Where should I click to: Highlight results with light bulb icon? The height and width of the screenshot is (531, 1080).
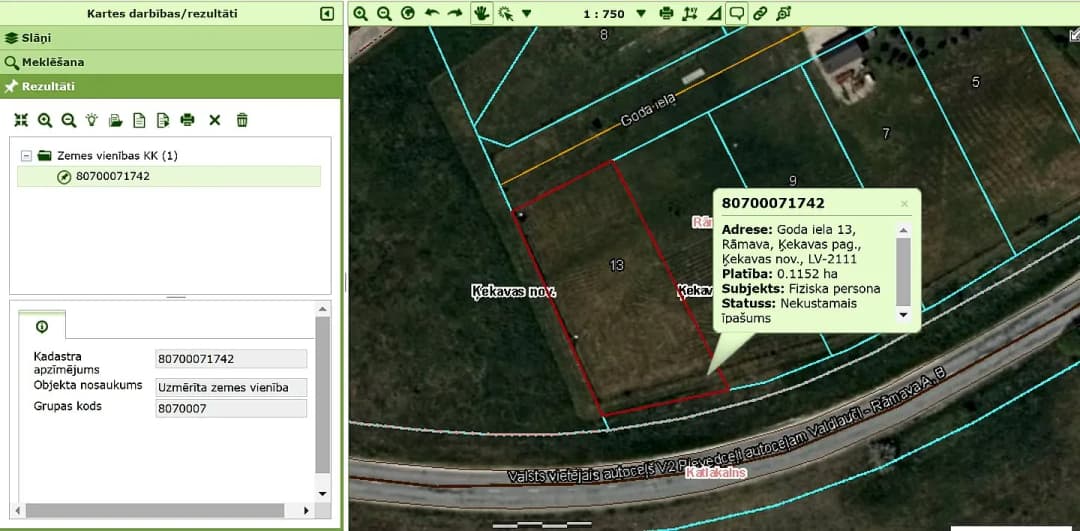92,121
